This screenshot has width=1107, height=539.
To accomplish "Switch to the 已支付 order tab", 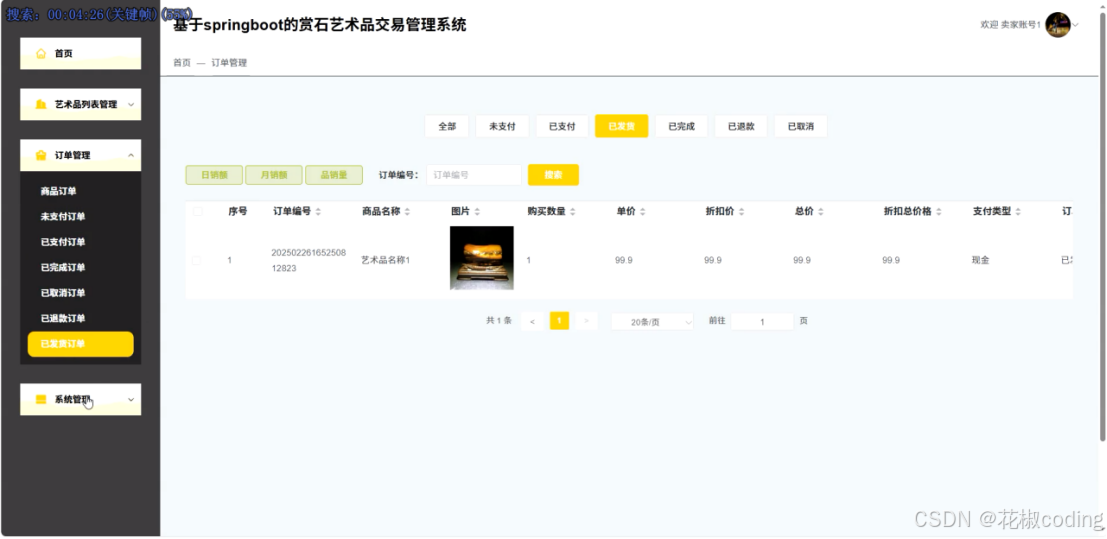I will 562,126.
